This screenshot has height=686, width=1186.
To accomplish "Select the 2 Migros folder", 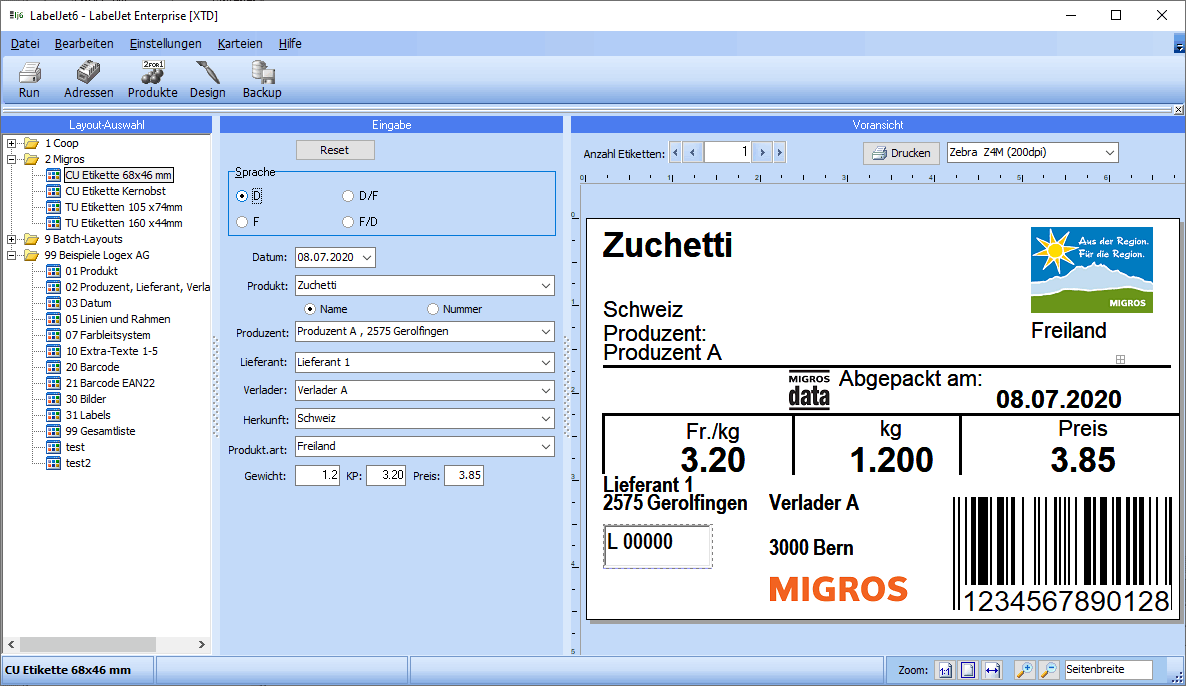I will coord(64,159).
